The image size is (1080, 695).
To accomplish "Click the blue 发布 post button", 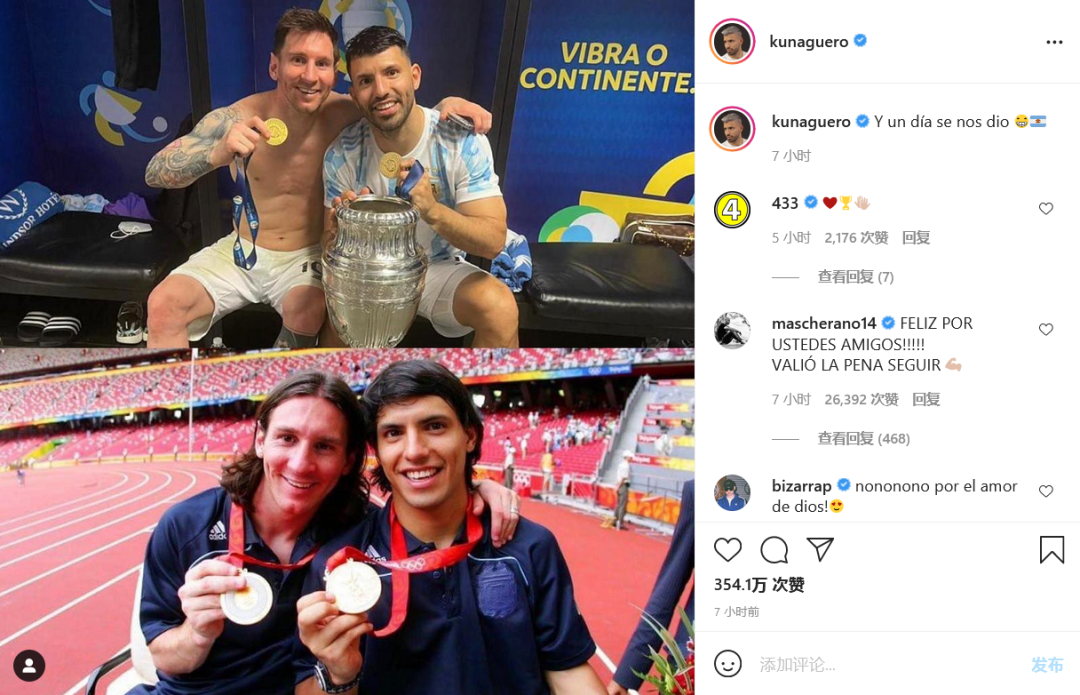I will (x=1047, y=665).
